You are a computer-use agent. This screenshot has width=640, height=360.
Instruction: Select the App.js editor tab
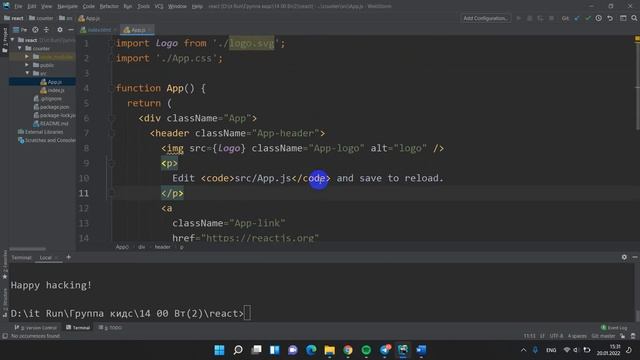(x=137, y=30)
